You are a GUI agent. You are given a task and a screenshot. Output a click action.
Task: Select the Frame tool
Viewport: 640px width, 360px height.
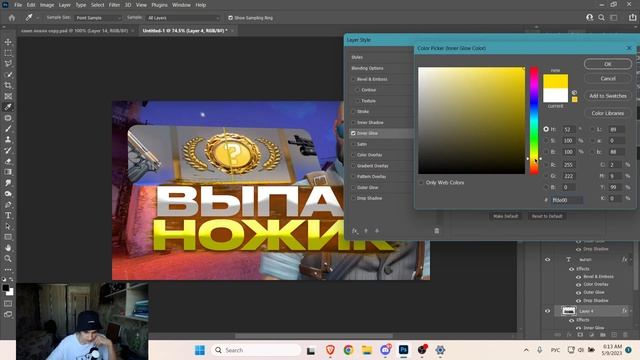point(8,96)
